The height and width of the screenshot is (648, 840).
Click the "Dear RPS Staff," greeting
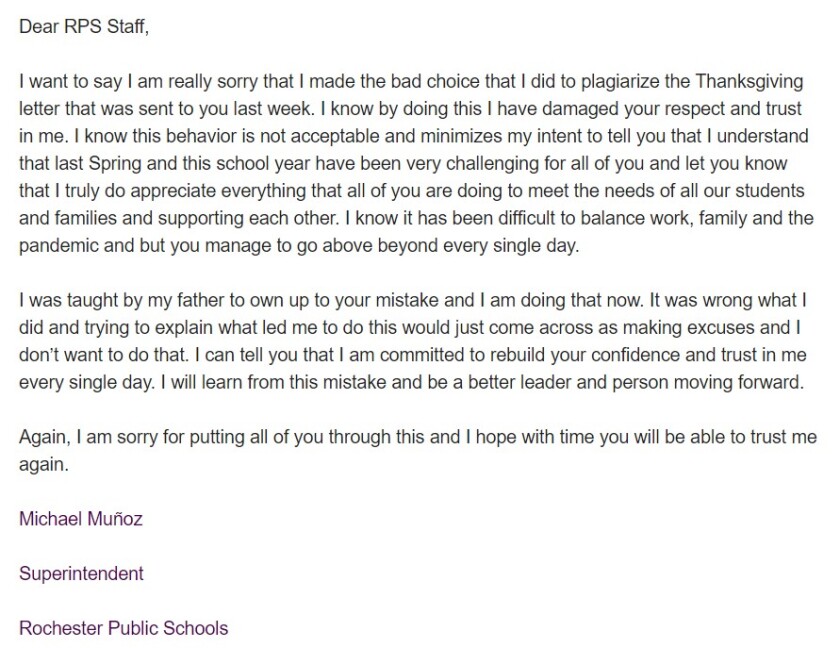pos(83,27)
